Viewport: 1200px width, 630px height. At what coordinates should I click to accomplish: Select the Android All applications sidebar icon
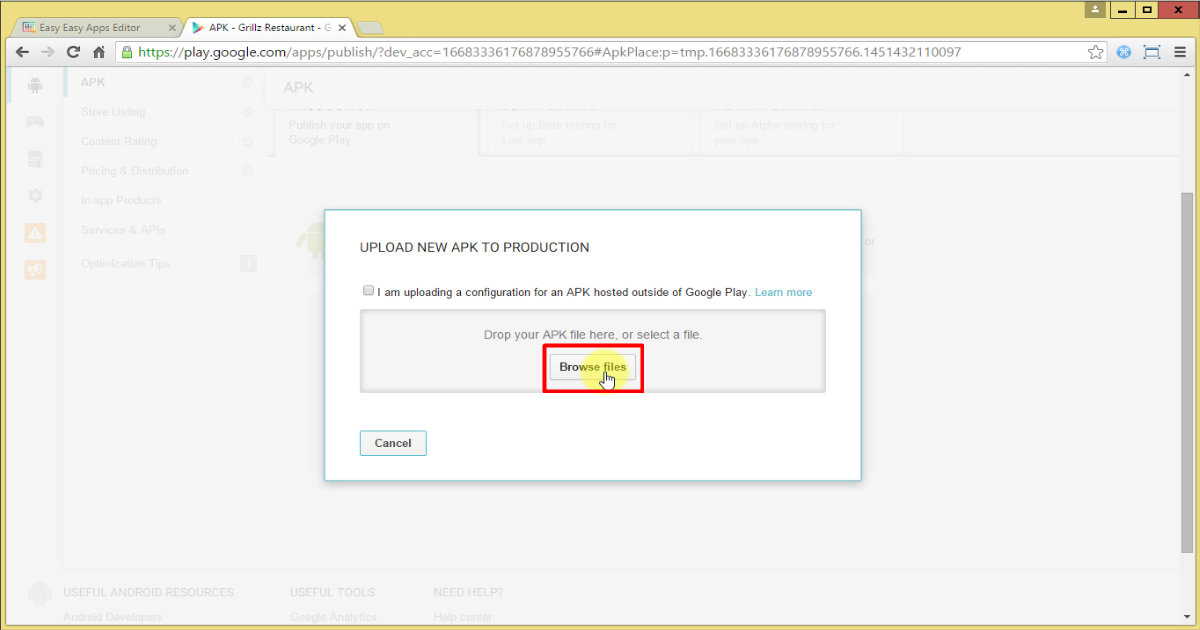click(x=35, y=86)
